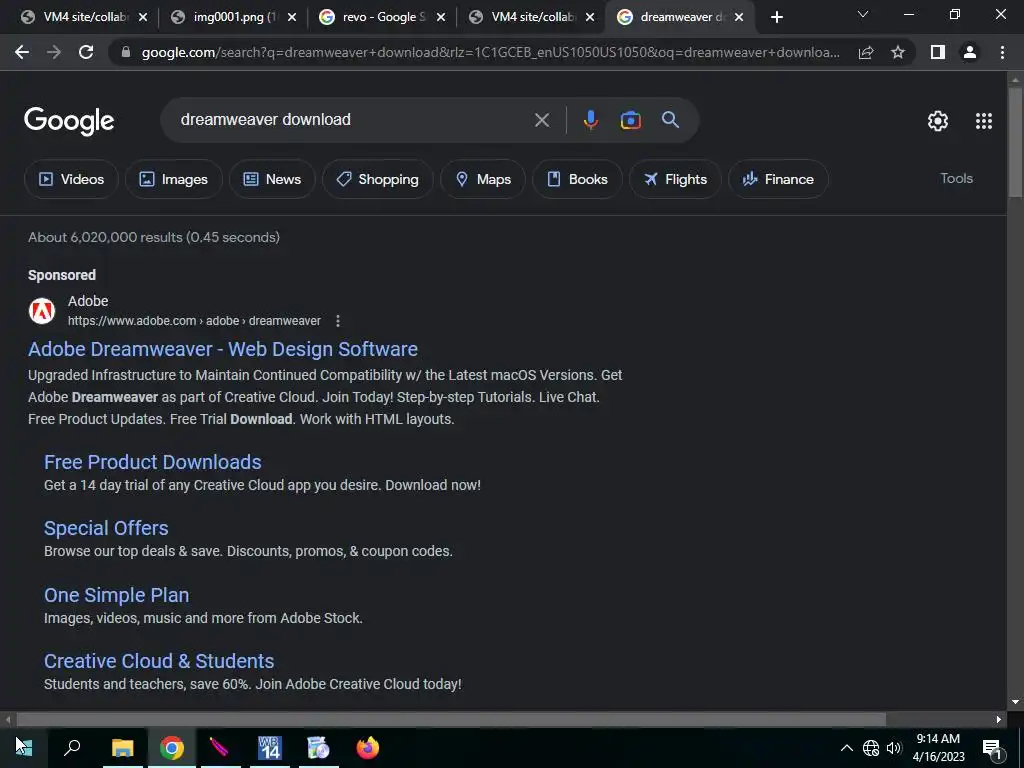Screen dimensions: 1024x768
Task: Filter results by Images
Action: [x=174, y=179]
